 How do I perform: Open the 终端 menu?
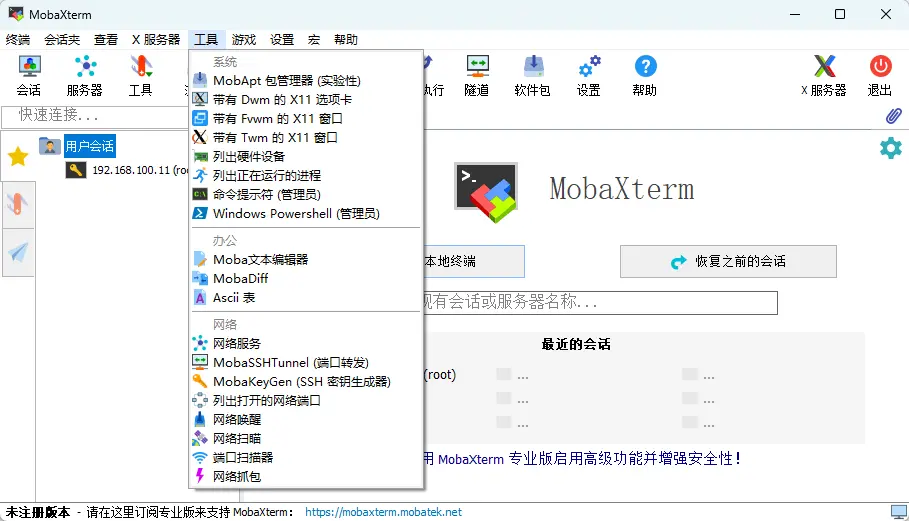[18, 39]
